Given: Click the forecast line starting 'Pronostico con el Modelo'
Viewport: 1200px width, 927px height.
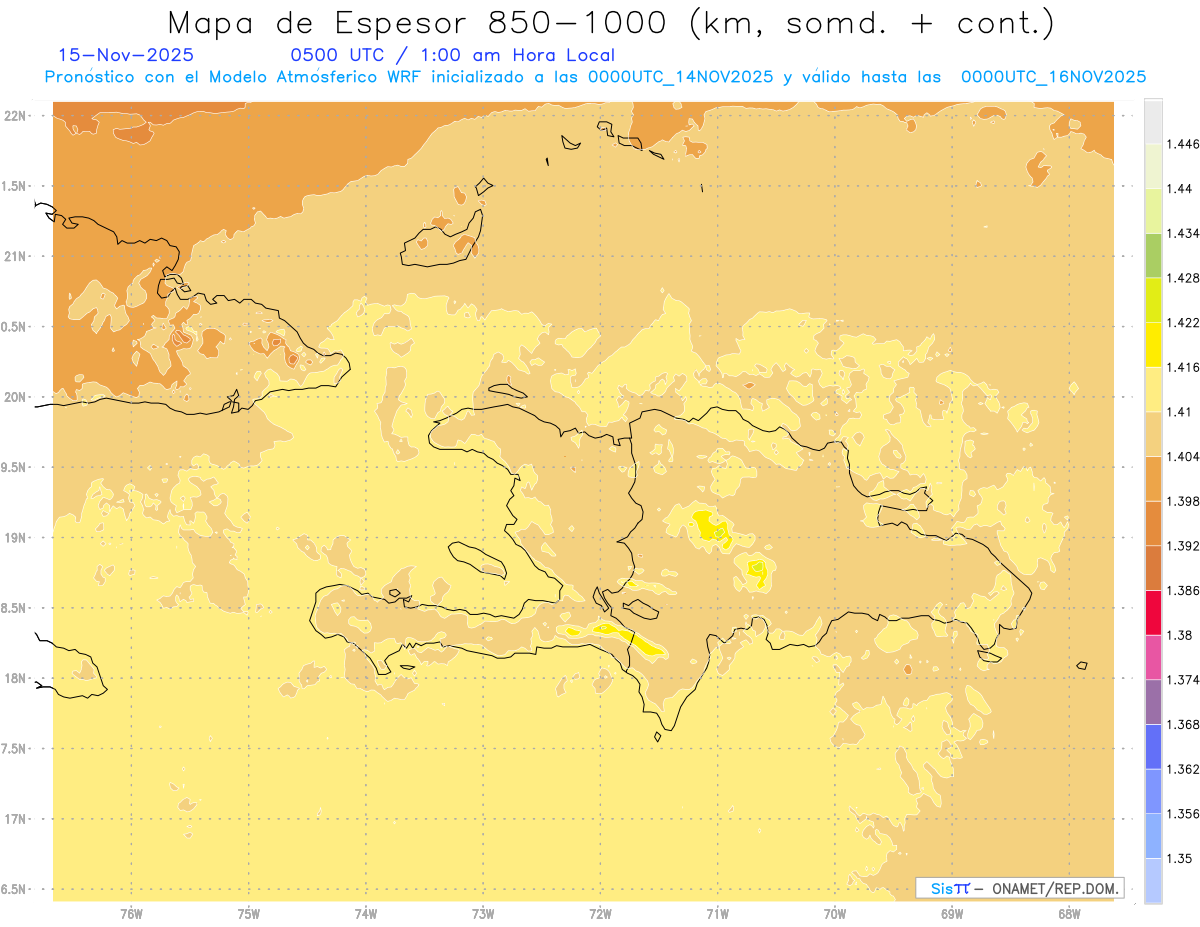Looking at the screenshot, I should (595, 77).
